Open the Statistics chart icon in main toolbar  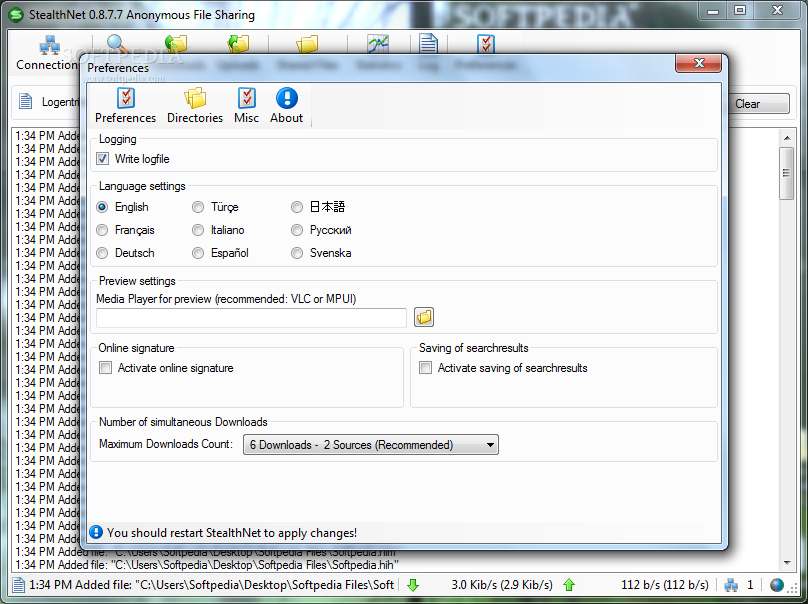coord(378,44)
